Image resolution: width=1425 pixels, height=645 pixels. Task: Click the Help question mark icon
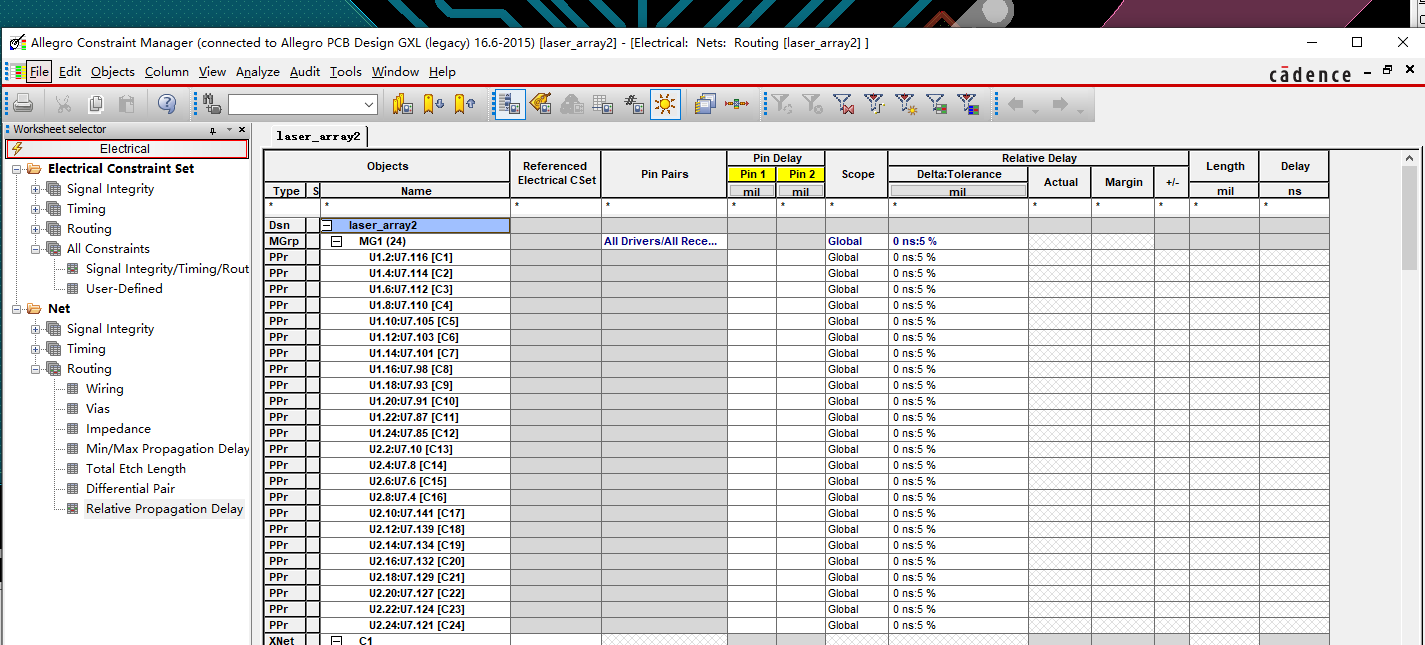[x=167, y=104]
